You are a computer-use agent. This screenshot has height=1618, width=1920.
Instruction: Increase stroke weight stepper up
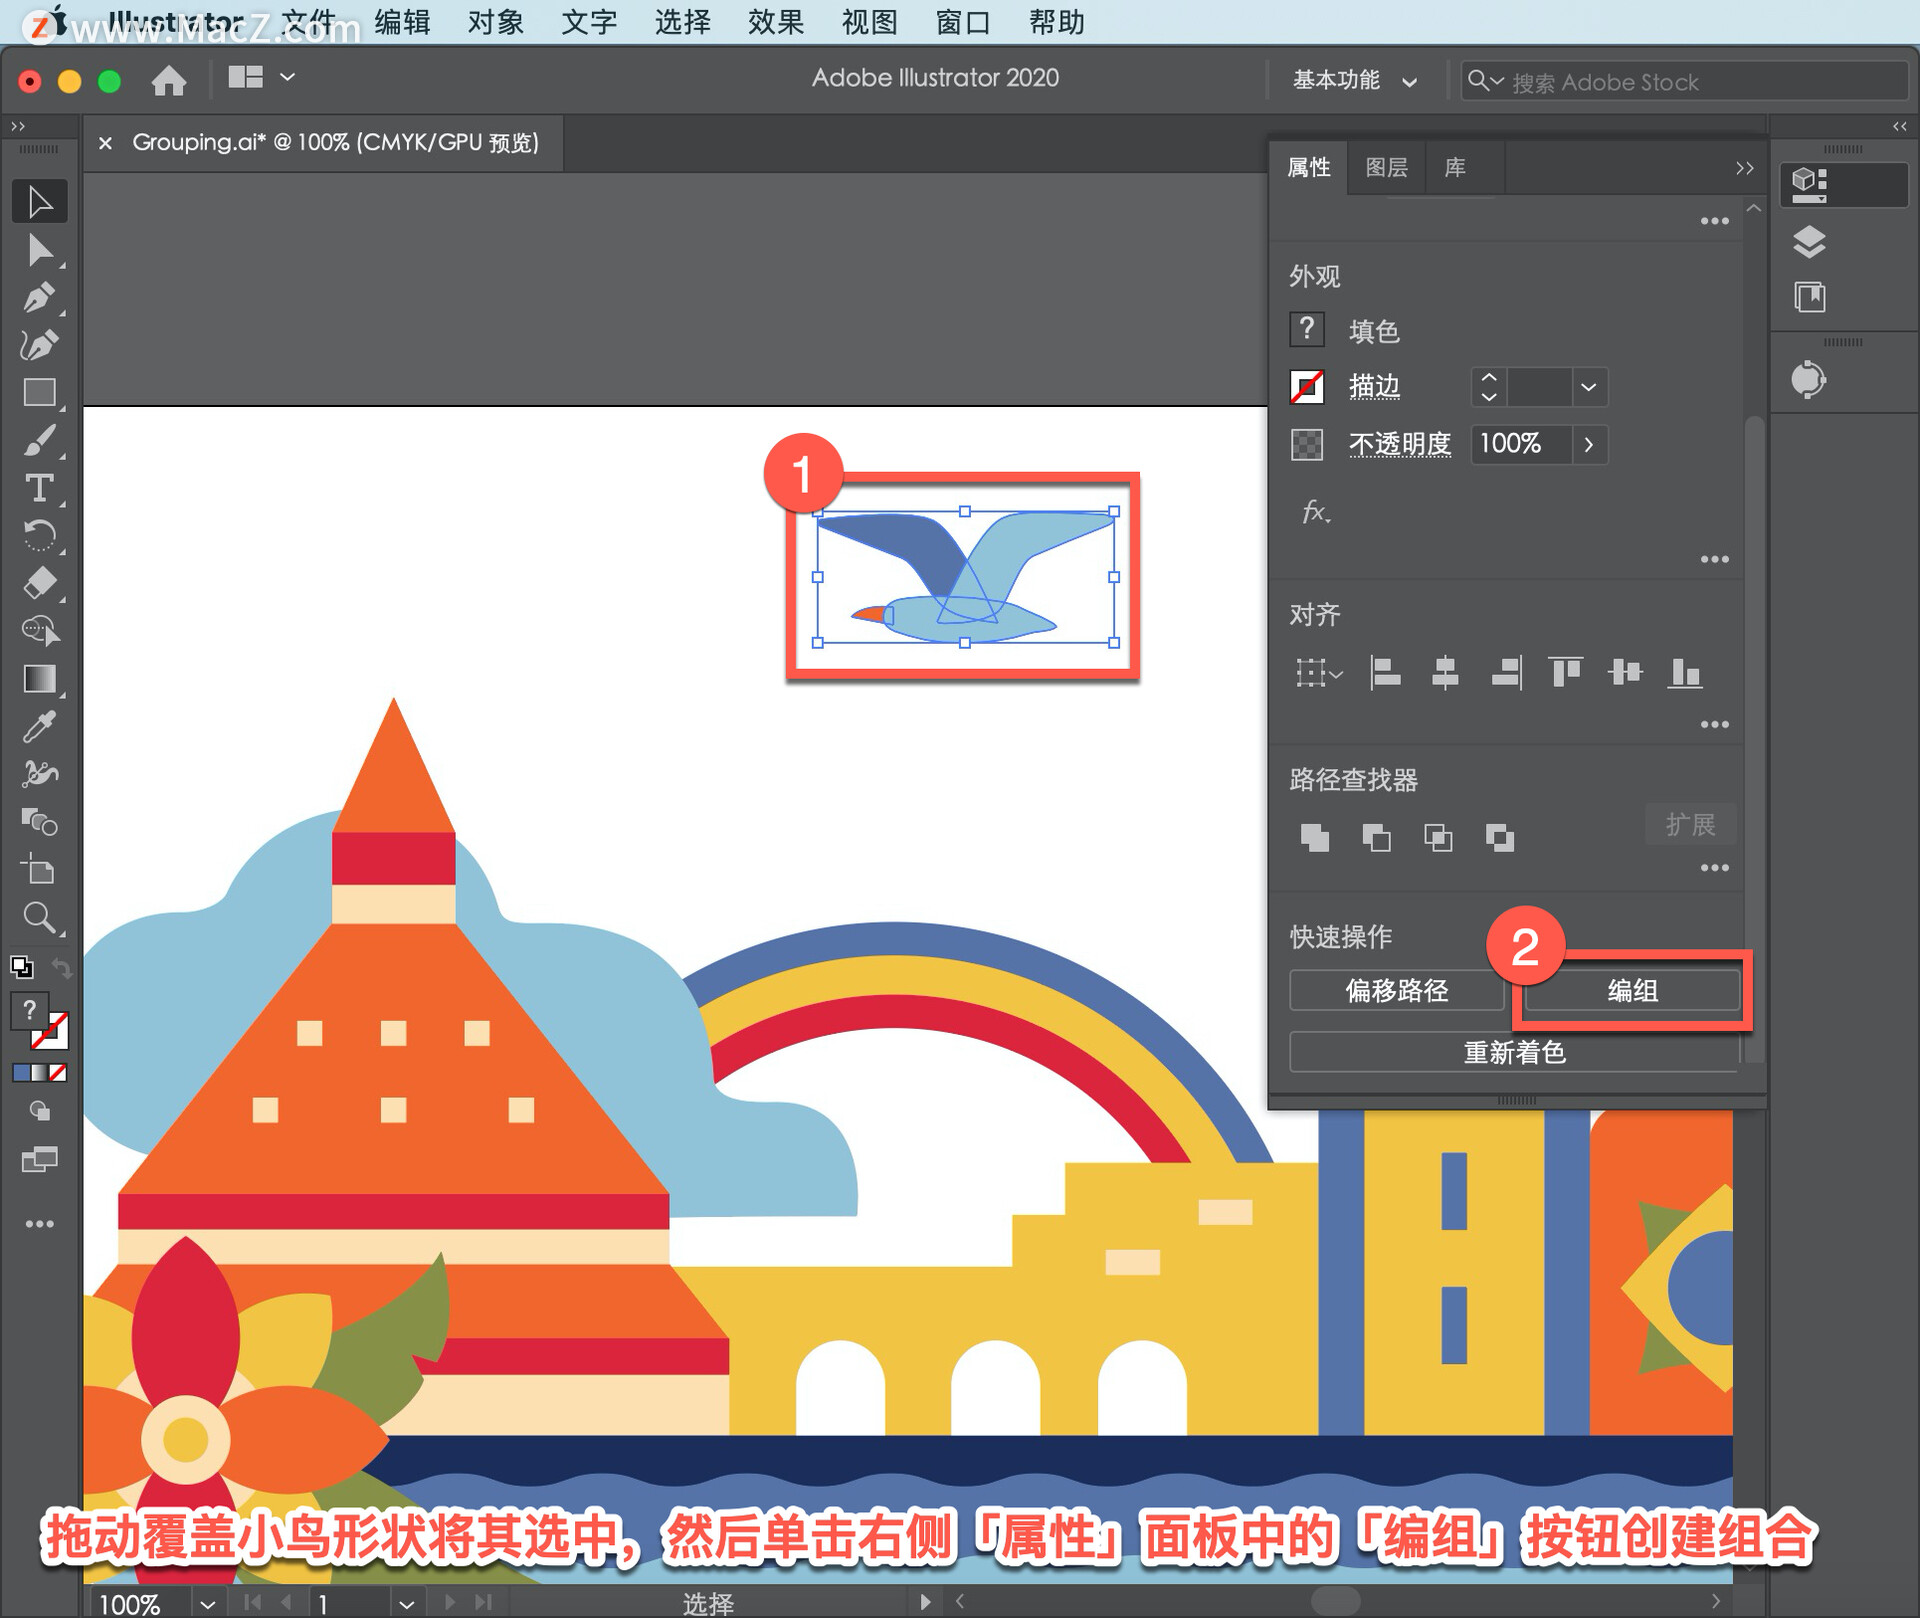pyautogui.click(x=1489, y=378)
